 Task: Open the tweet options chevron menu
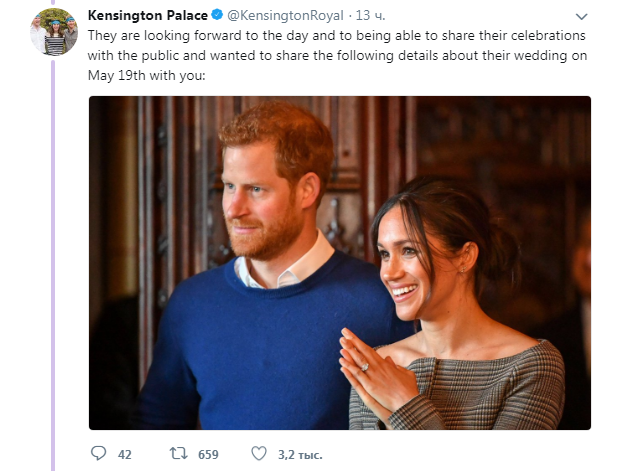(x=582, y=17)
